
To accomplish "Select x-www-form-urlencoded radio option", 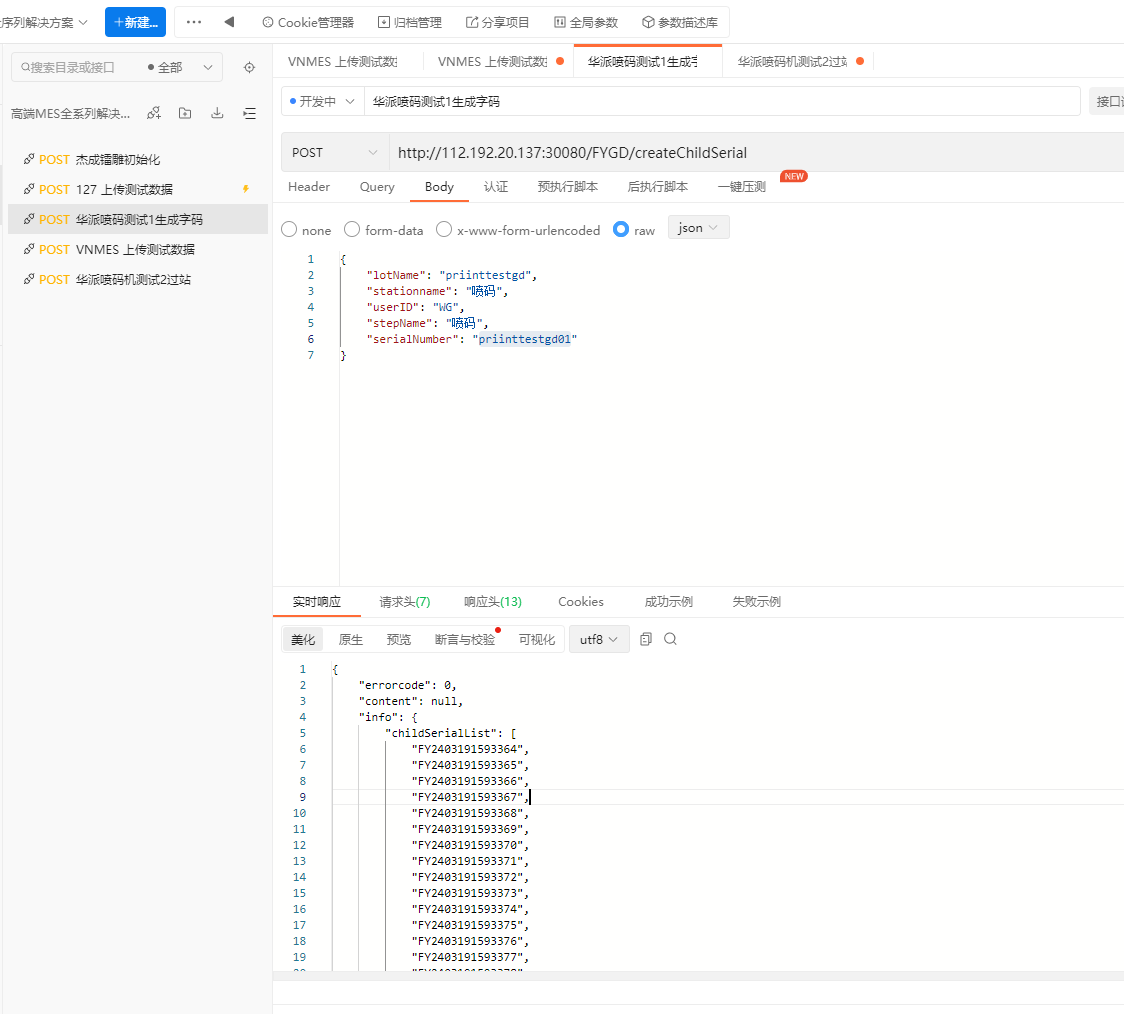I will point(444,230).
